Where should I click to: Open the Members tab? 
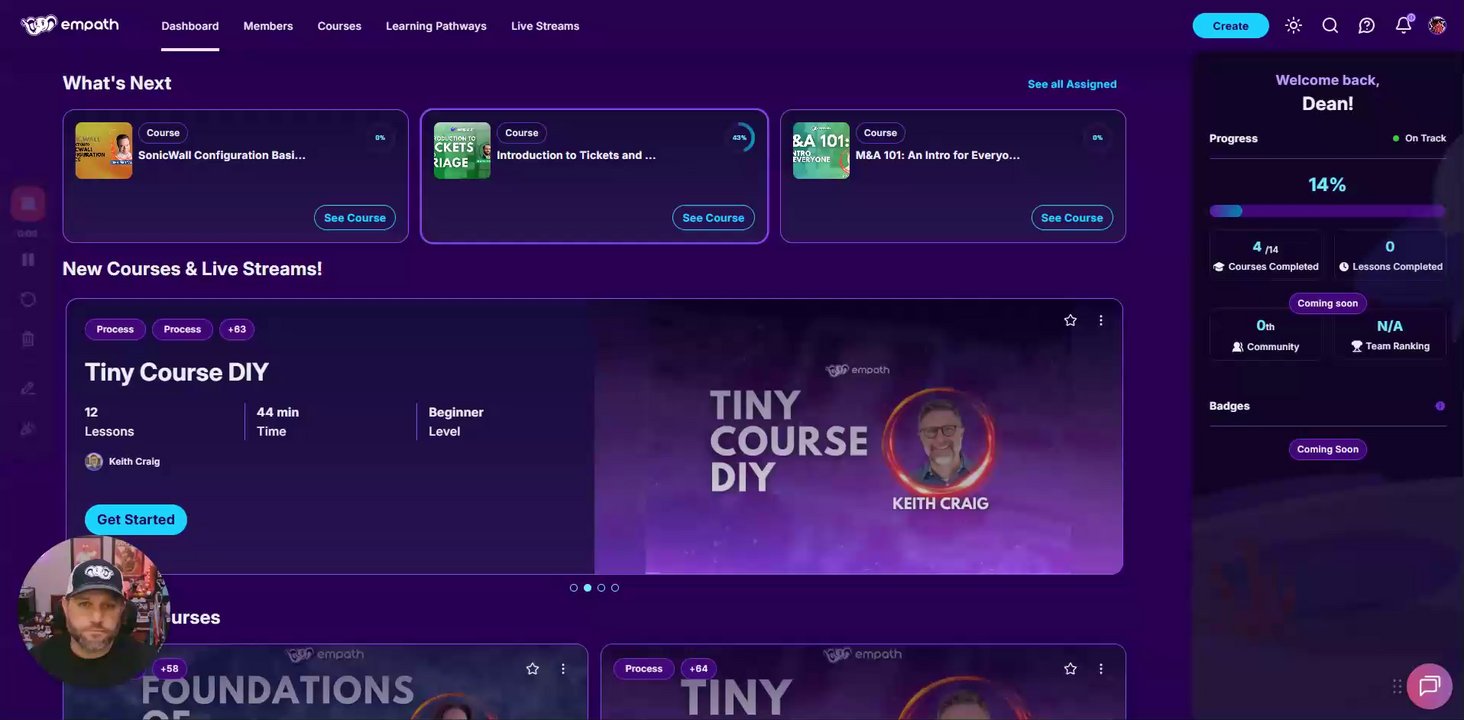tap(268, 26)
